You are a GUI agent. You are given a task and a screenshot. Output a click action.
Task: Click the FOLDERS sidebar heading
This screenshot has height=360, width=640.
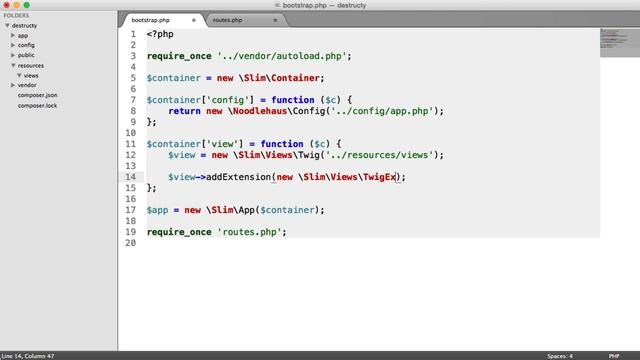pos(16,16)
